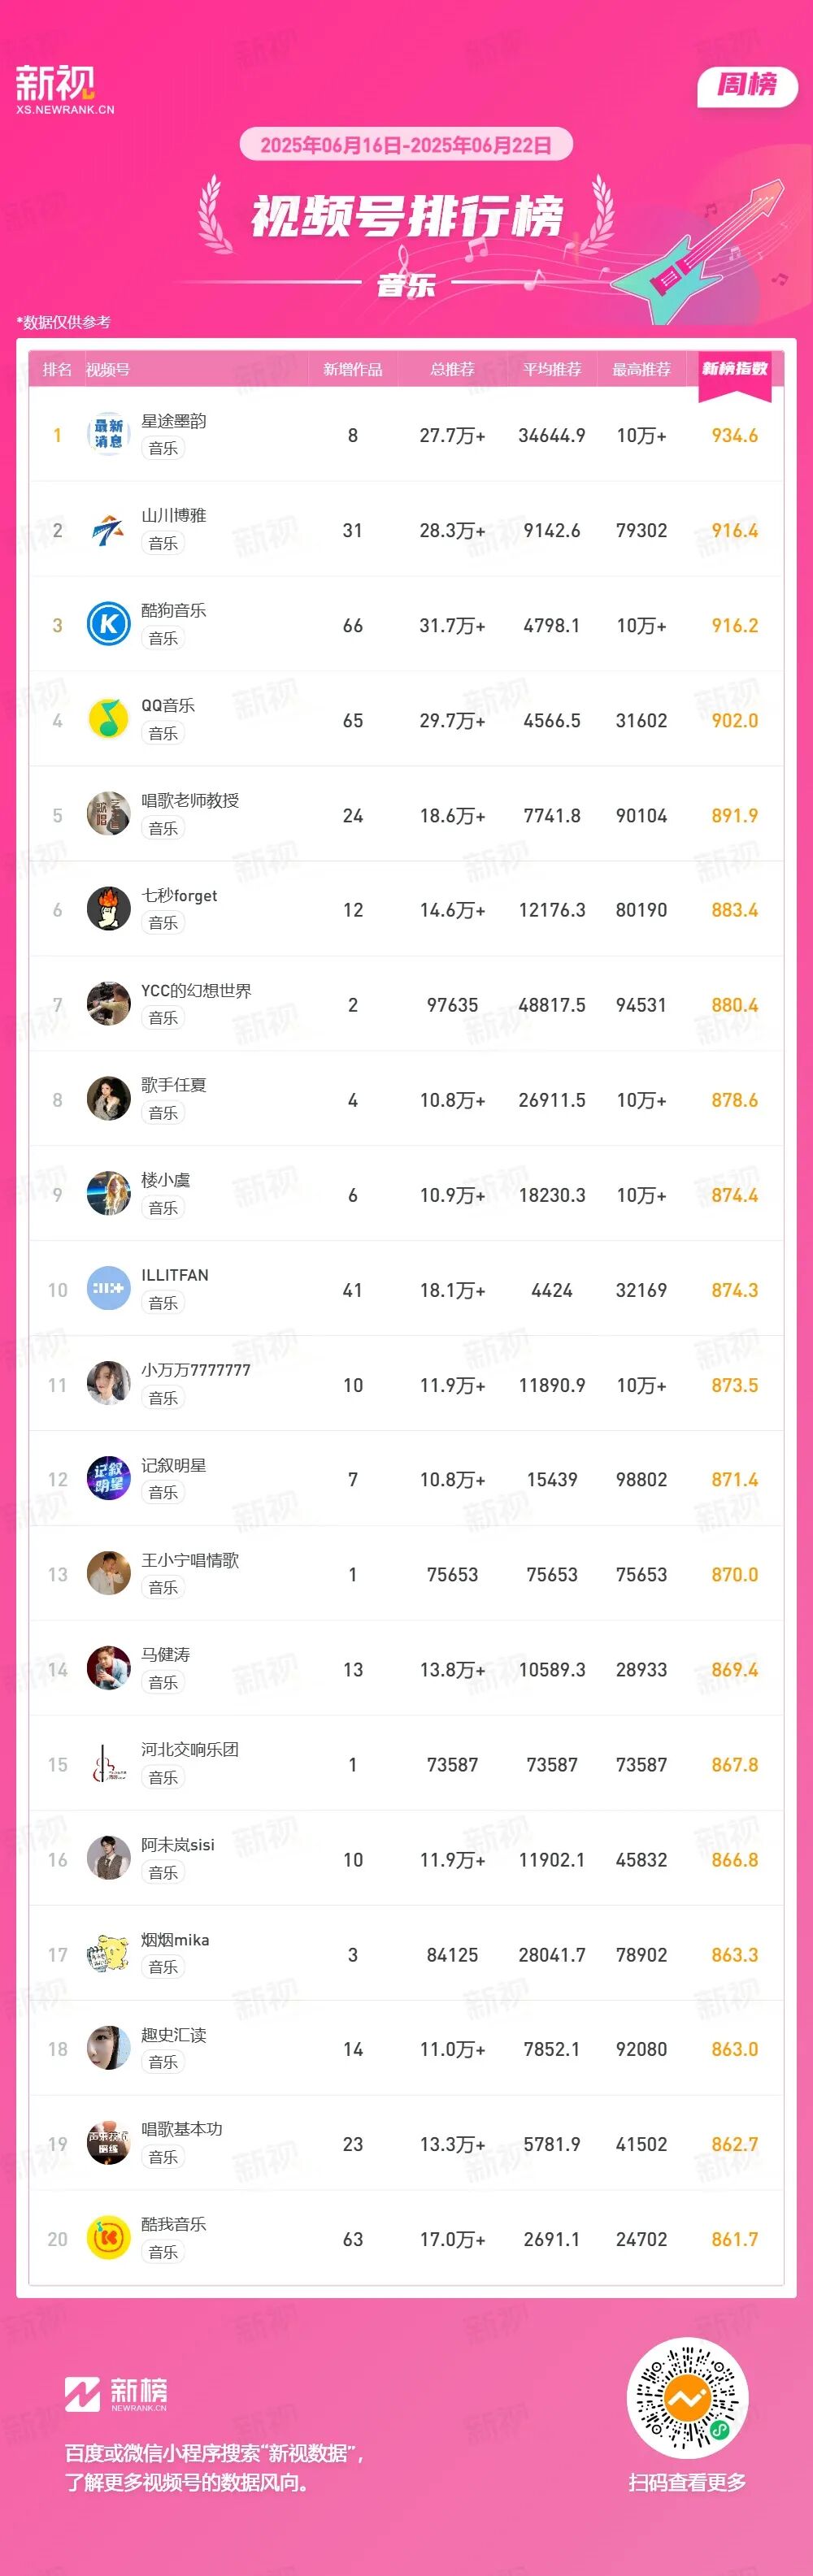Click the 山川博雅 number 7 avatar icon
The height and width of the screenshot is (2576, 813).
[x=109, y=530]
